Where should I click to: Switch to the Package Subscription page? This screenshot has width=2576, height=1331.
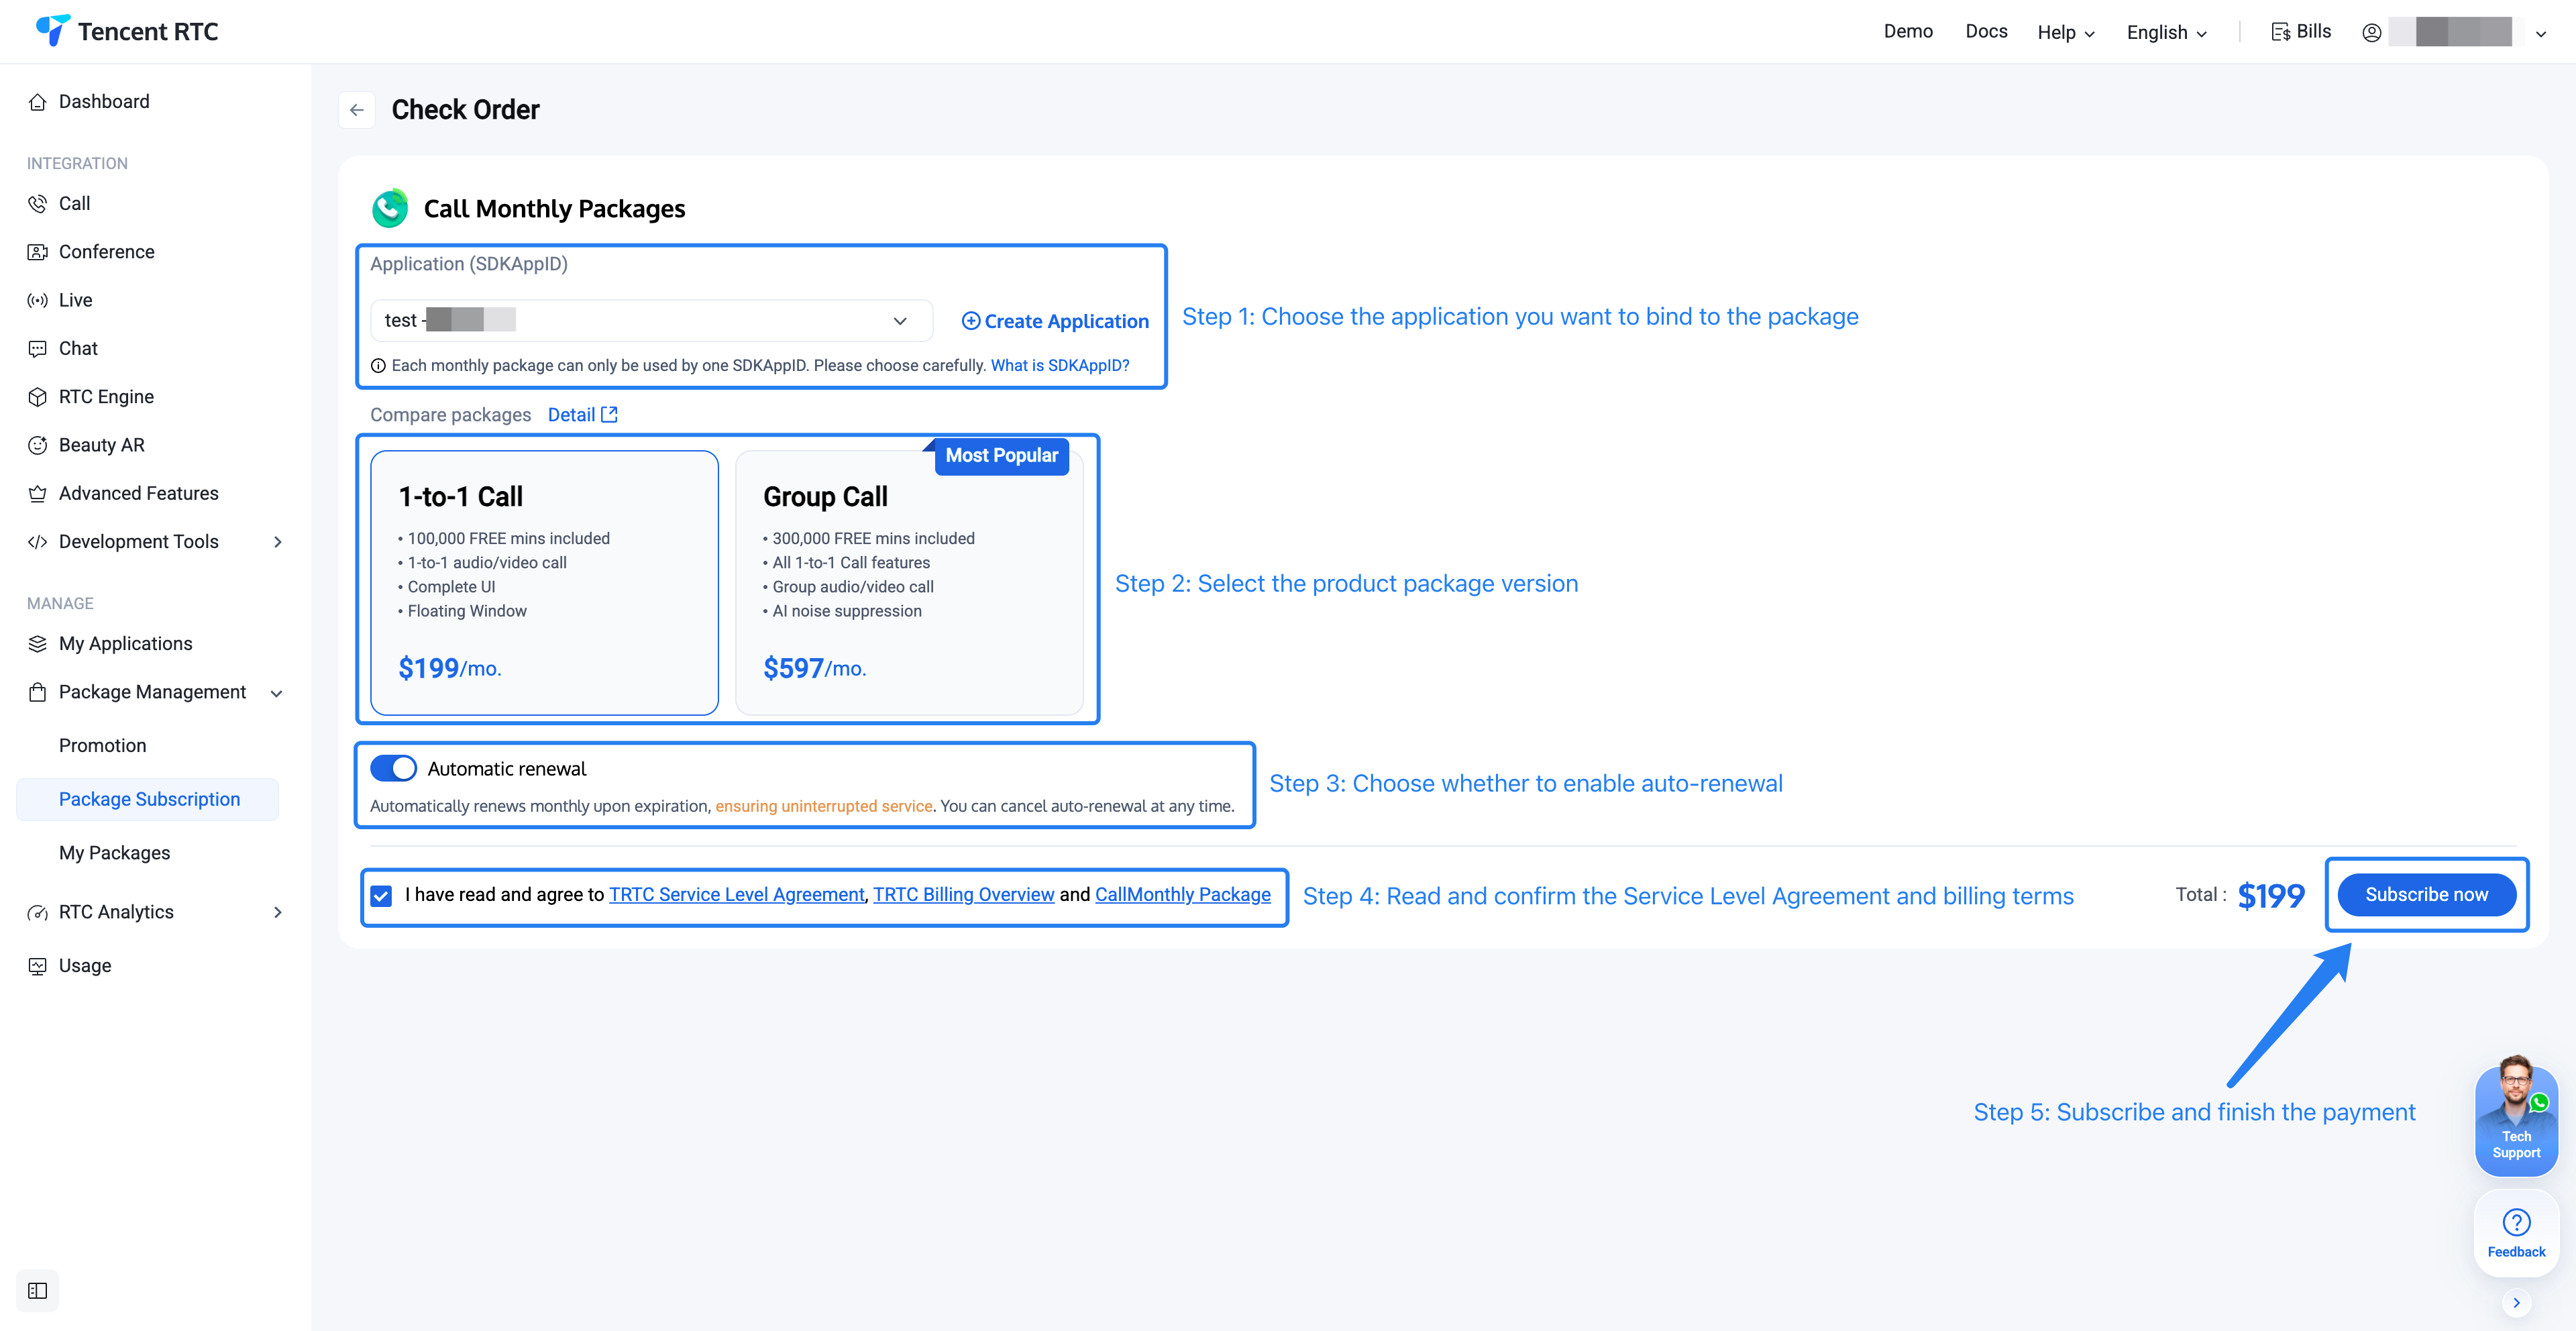148,798
